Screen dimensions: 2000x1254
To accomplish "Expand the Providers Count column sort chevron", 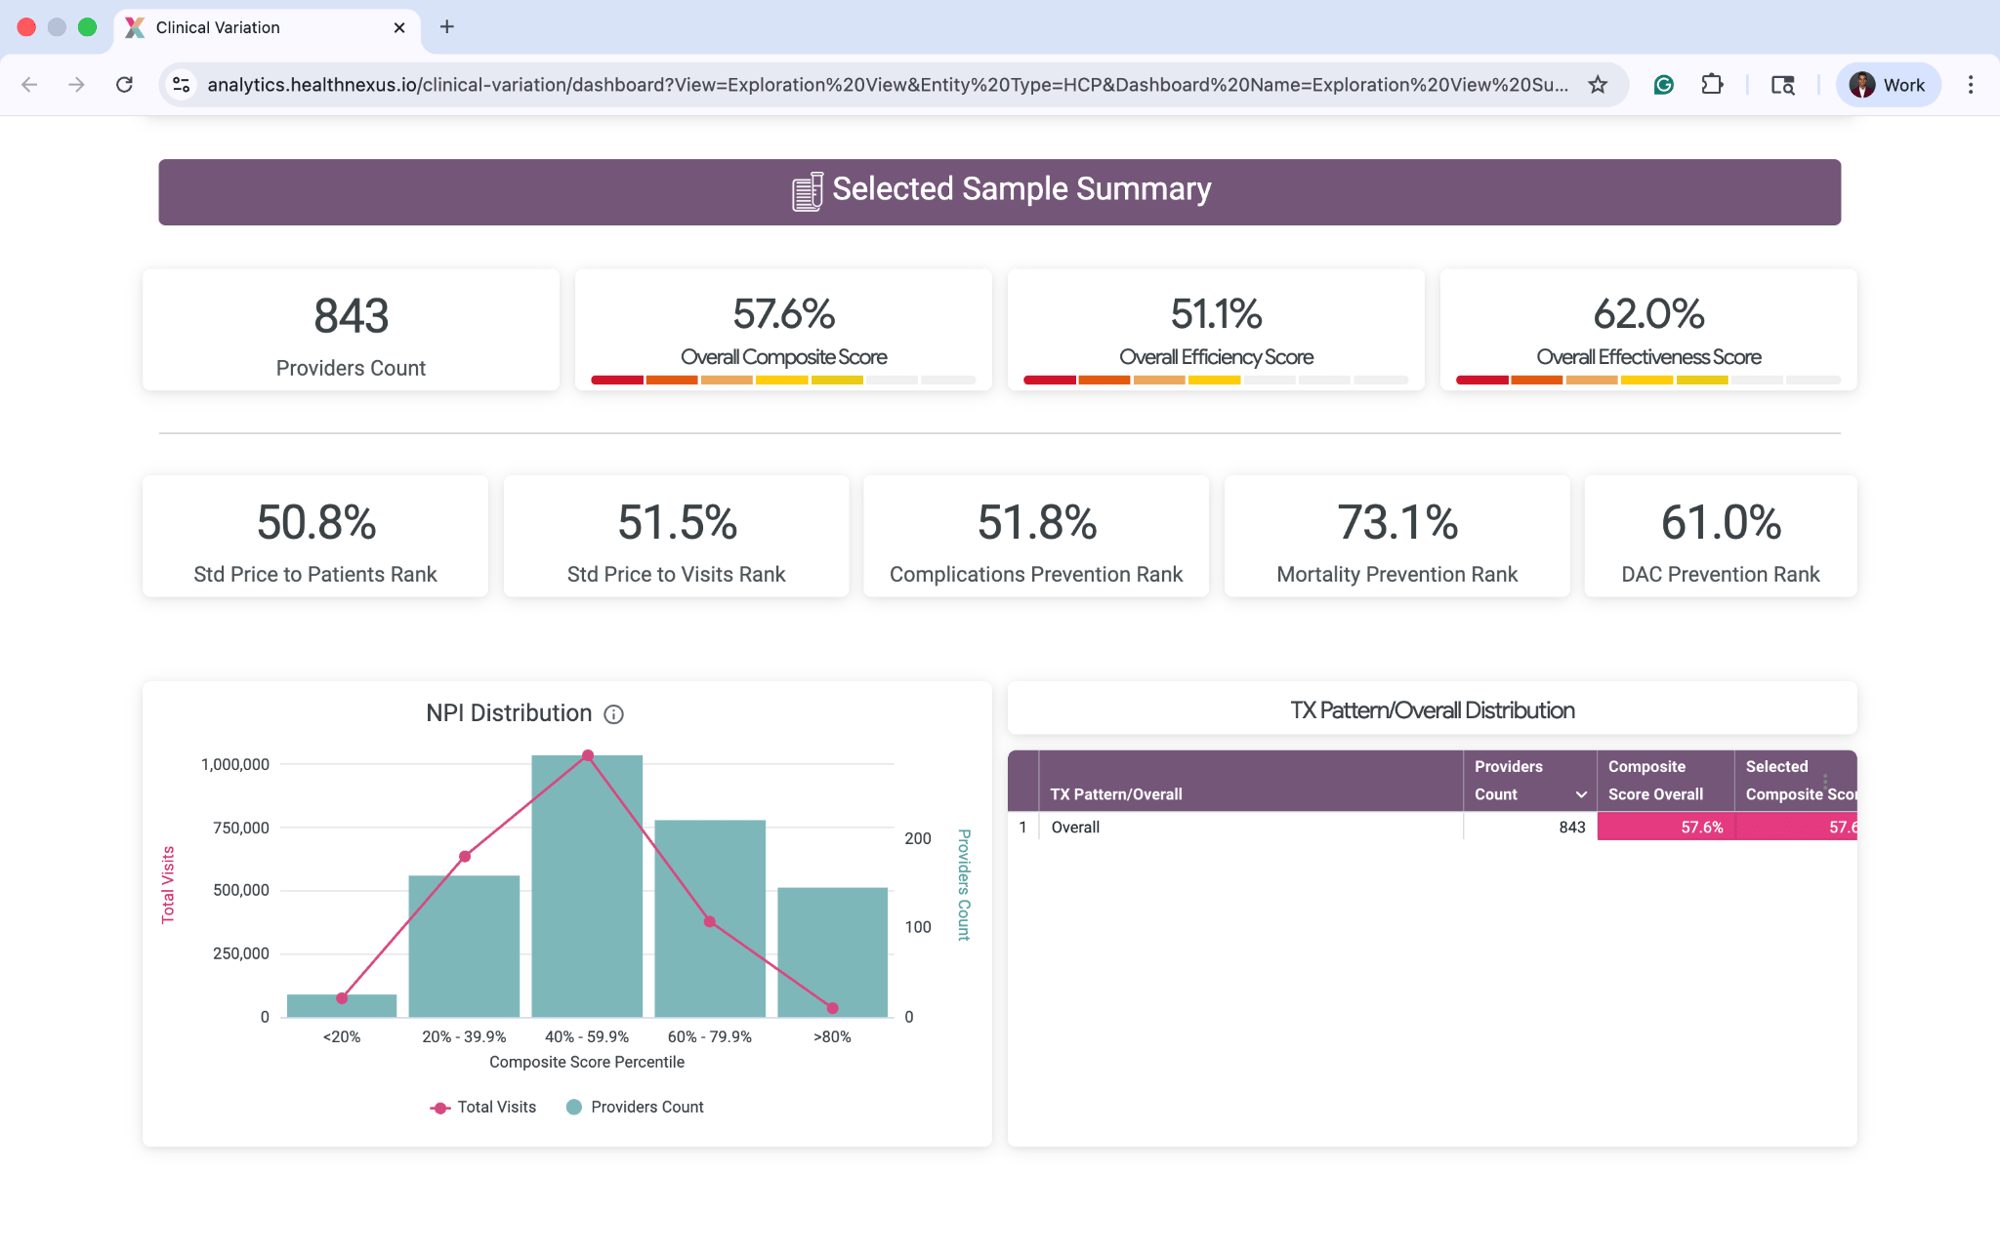I will (1581, 795).
